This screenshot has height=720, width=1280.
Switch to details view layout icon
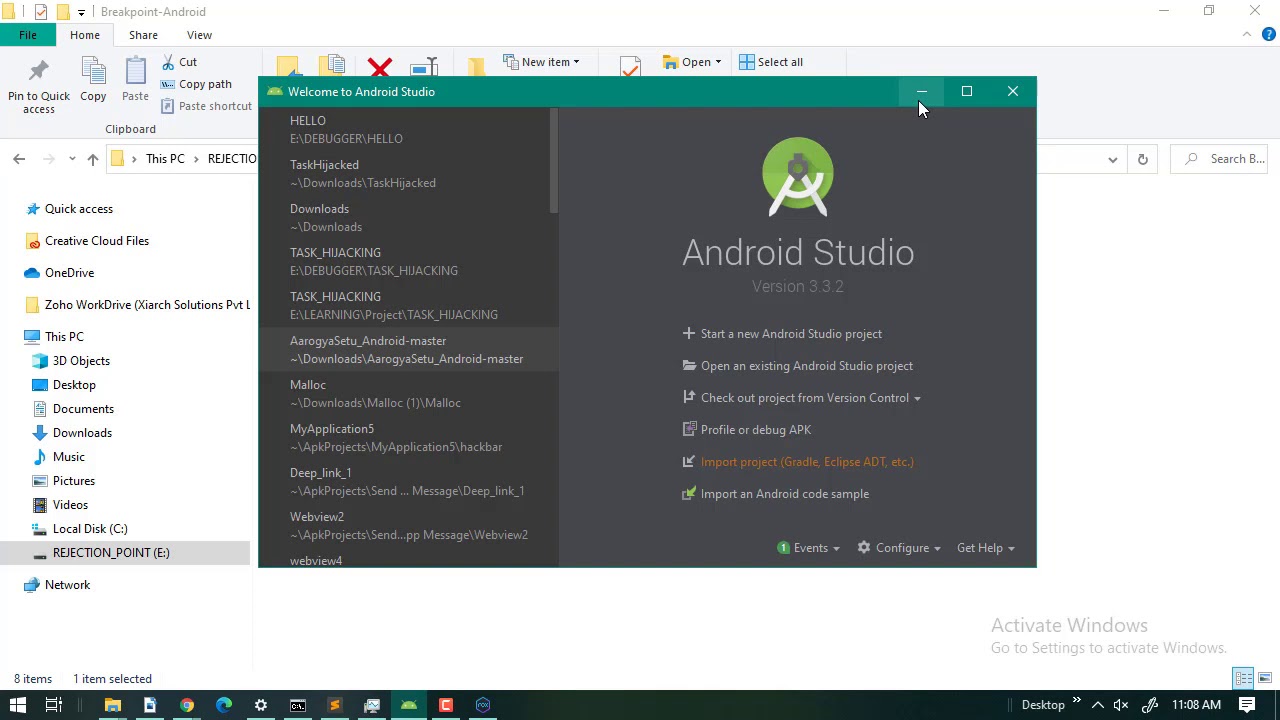[1244, 679]
